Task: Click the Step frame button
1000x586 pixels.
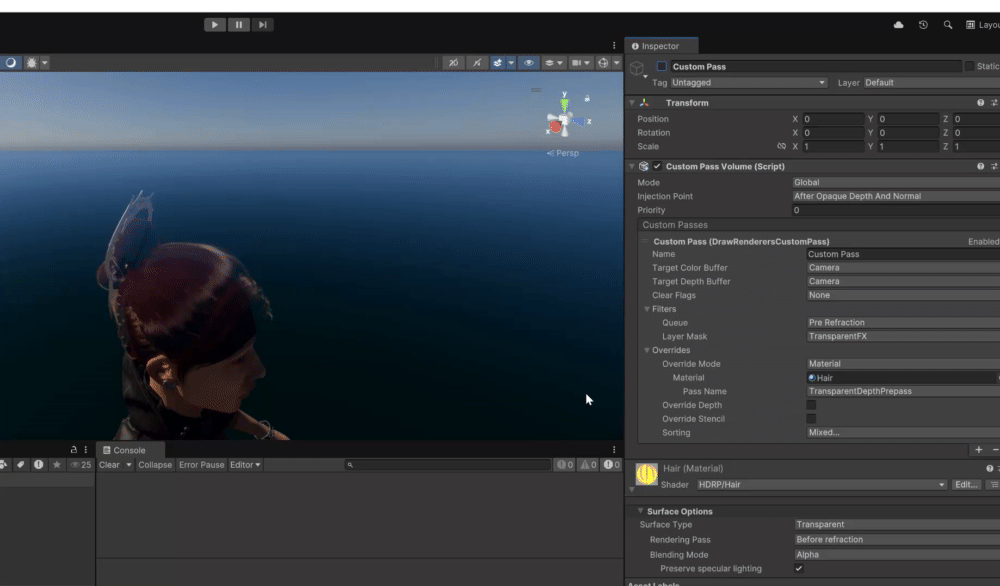Action: tap(262, 25)
